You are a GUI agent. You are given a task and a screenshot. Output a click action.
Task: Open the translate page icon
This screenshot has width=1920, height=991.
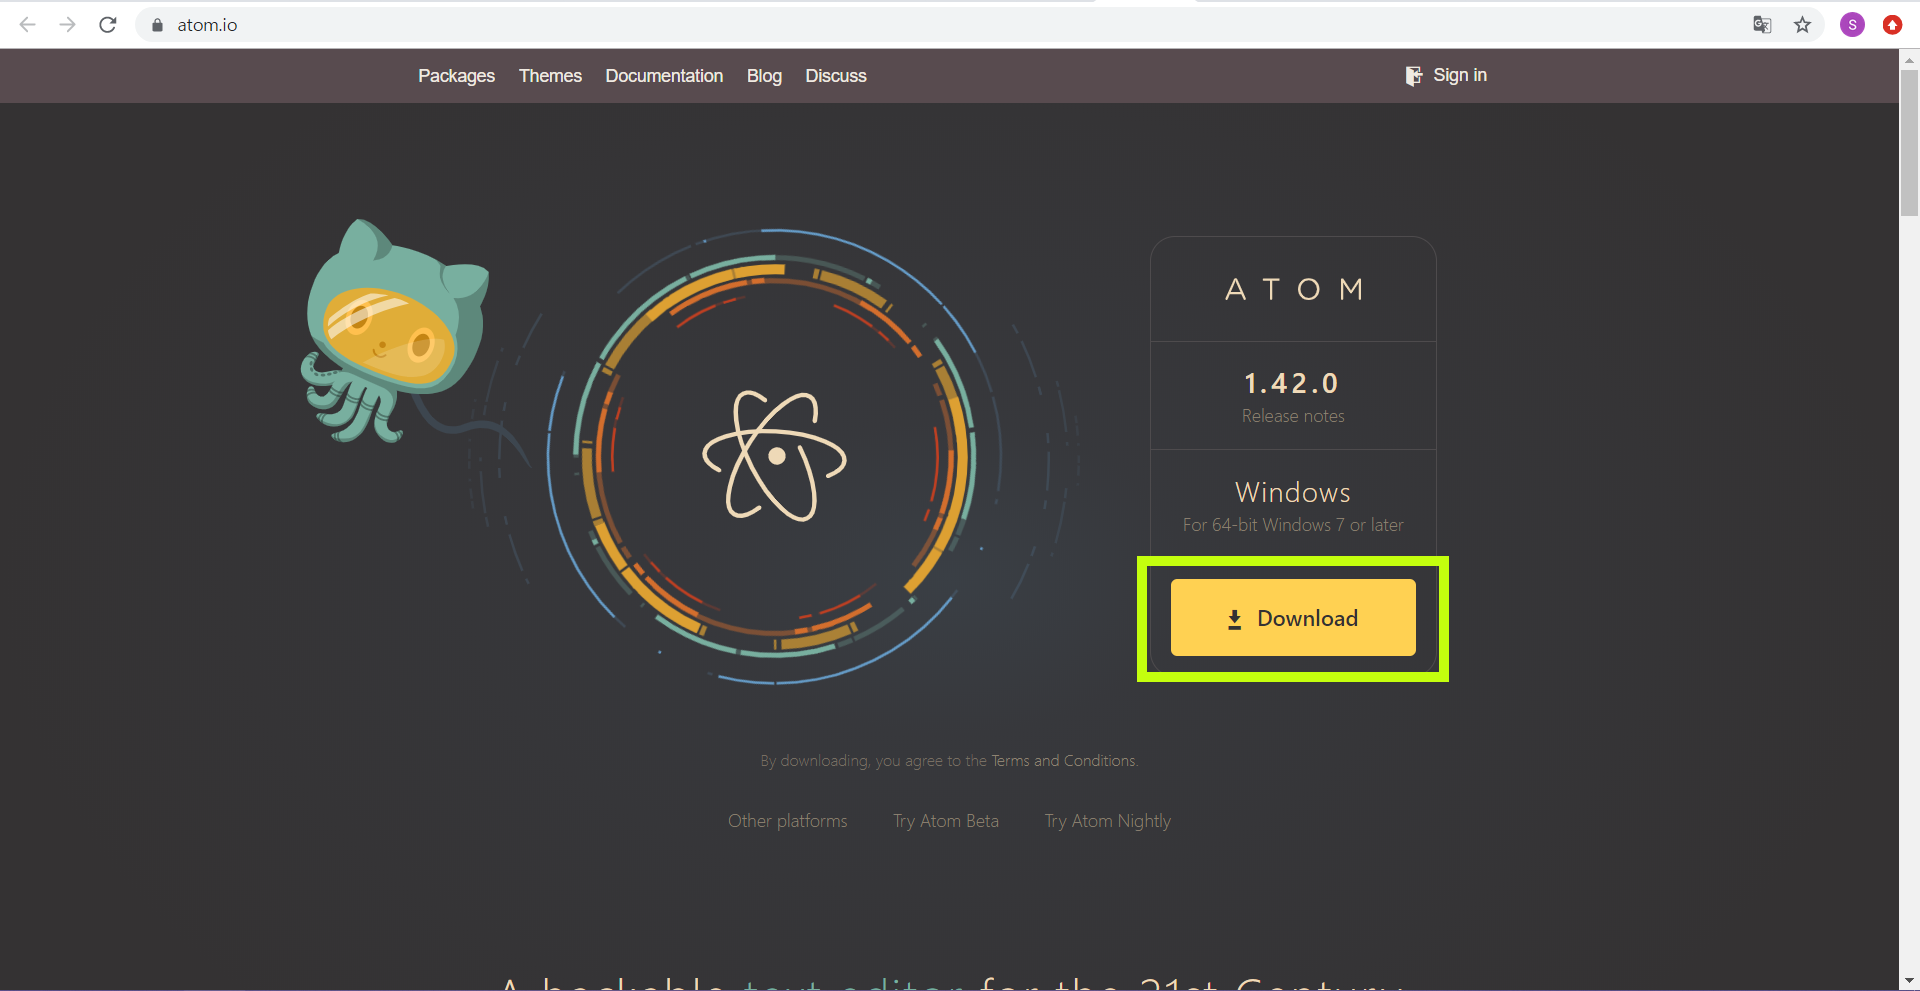1762,25
